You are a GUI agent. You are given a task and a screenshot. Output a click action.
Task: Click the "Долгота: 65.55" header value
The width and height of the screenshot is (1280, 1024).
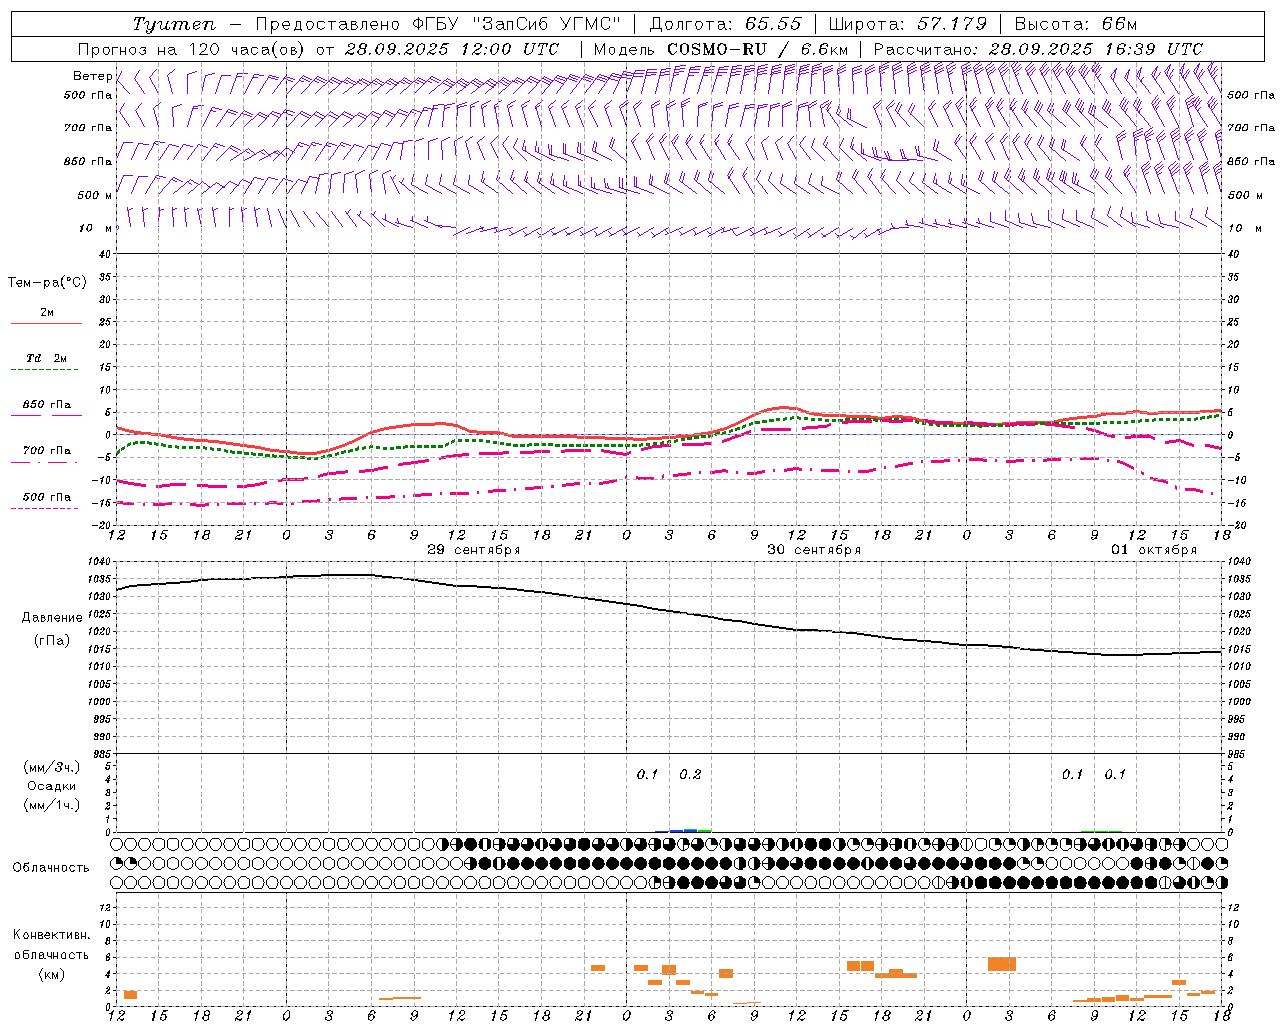[725, 24]
